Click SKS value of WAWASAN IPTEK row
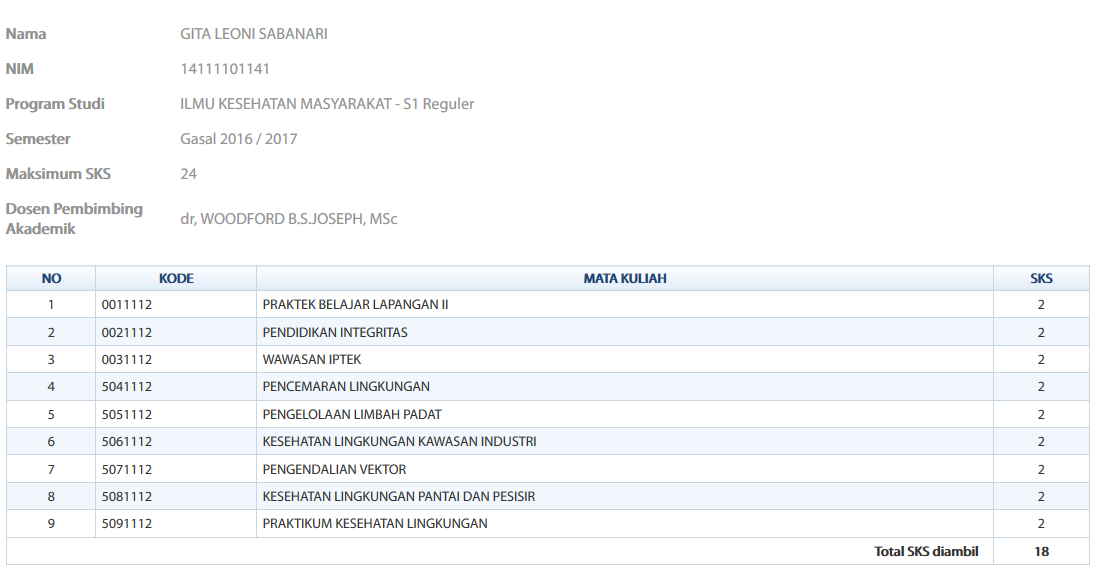1100x577 pixels. [1041, 359]
